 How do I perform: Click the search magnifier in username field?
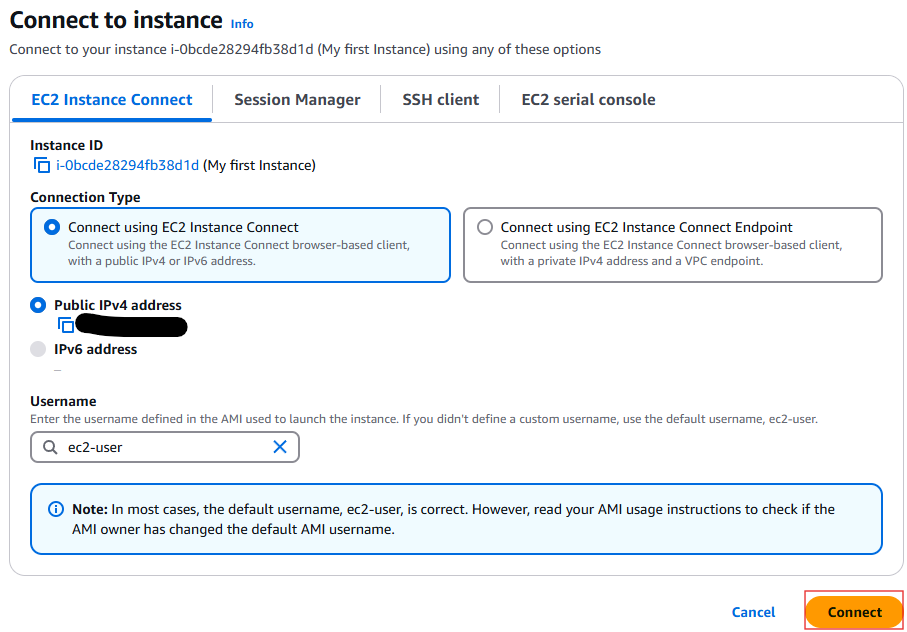point(50,447)
